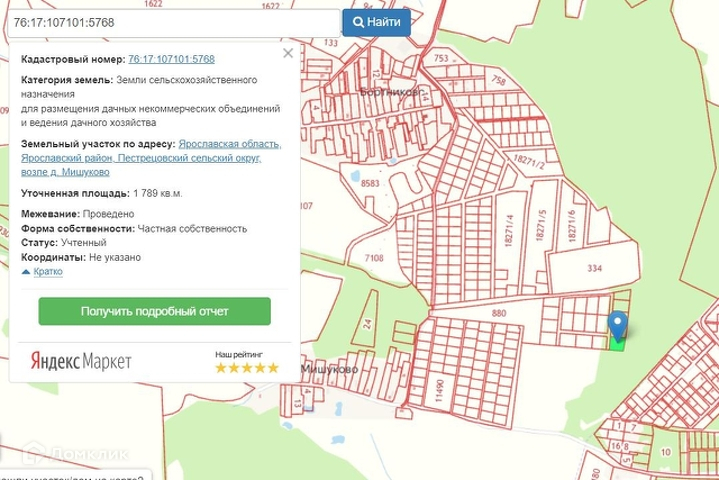Click parcel labeled 880 on the map

498,313
